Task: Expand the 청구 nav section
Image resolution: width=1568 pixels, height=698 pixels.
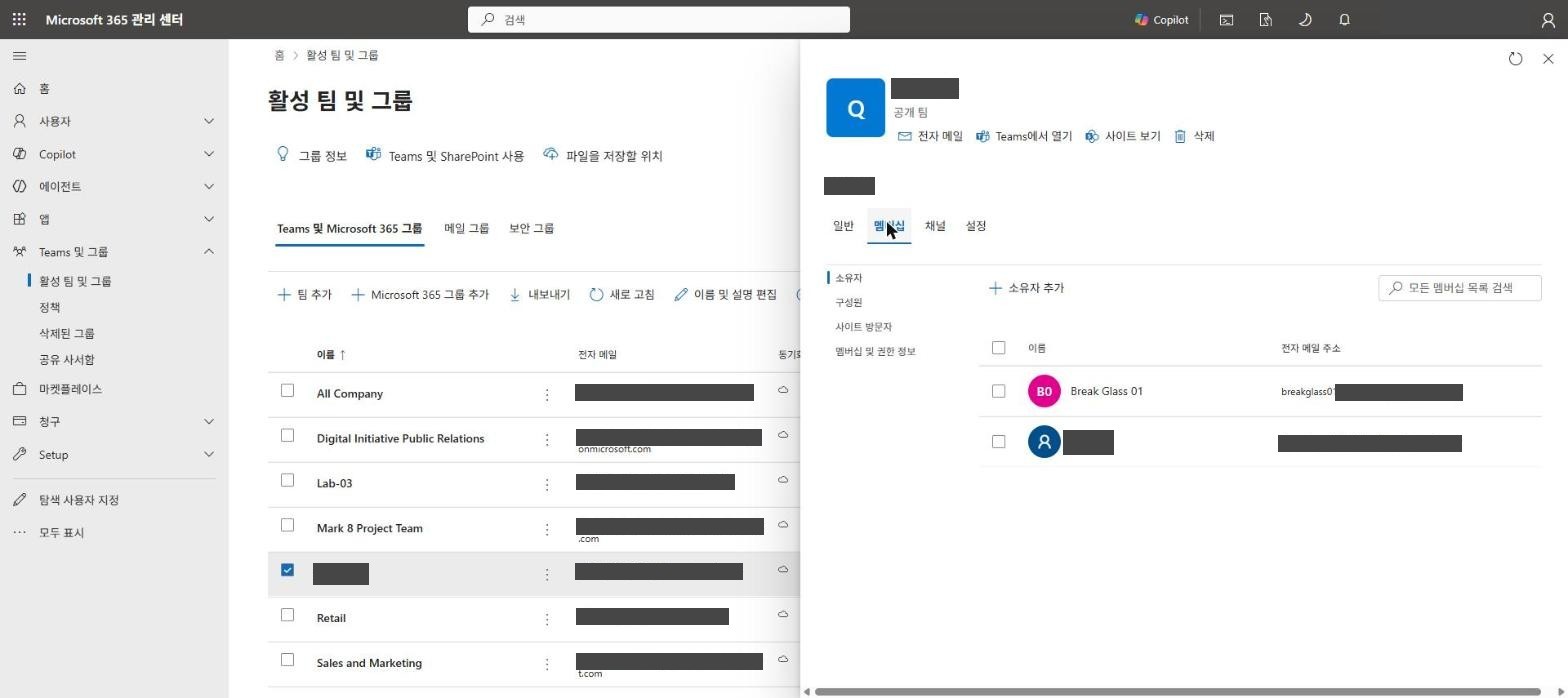Action: (209, 421)
